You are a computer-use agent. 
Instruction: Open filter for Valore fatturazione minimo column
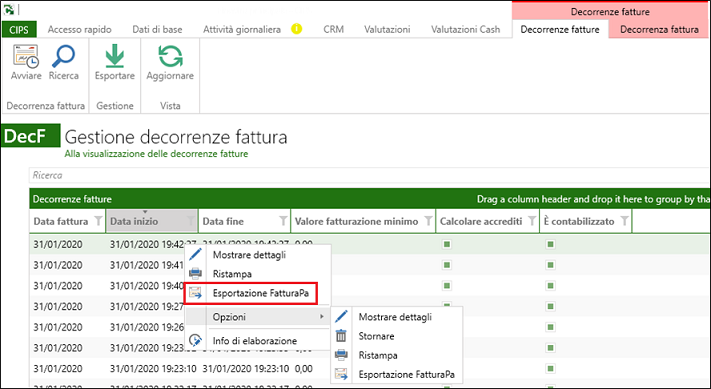(428, 221)
